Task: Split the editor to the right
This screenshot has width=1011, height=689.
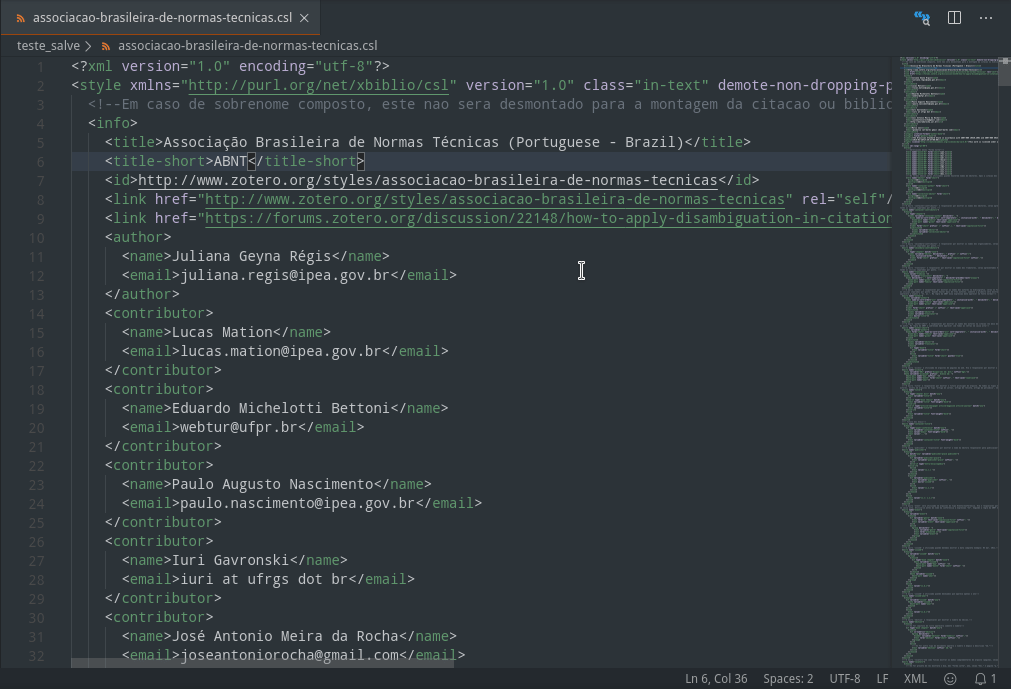Action: click(x=954, y=18)
